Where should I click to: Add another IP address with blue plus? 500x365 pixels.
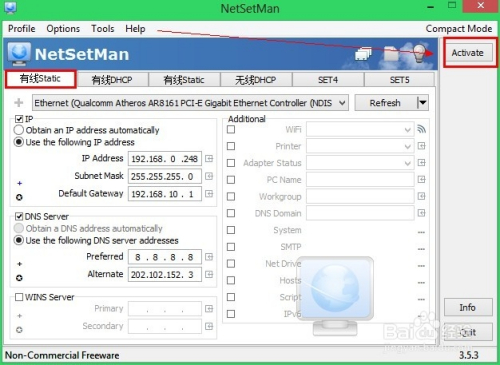tap(20, 183)
